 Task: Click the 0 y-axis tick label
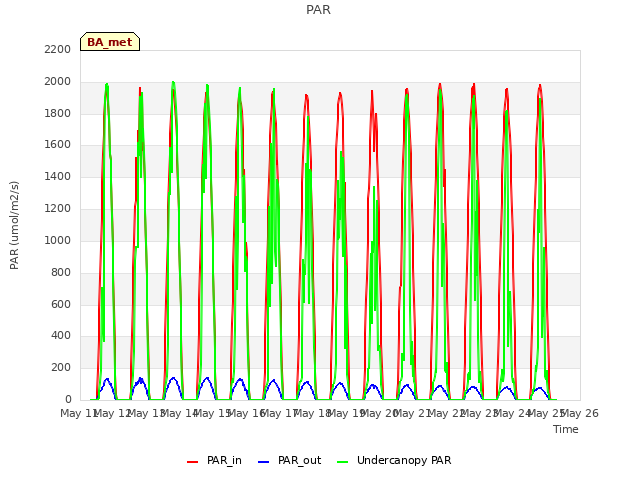point(68,399)
